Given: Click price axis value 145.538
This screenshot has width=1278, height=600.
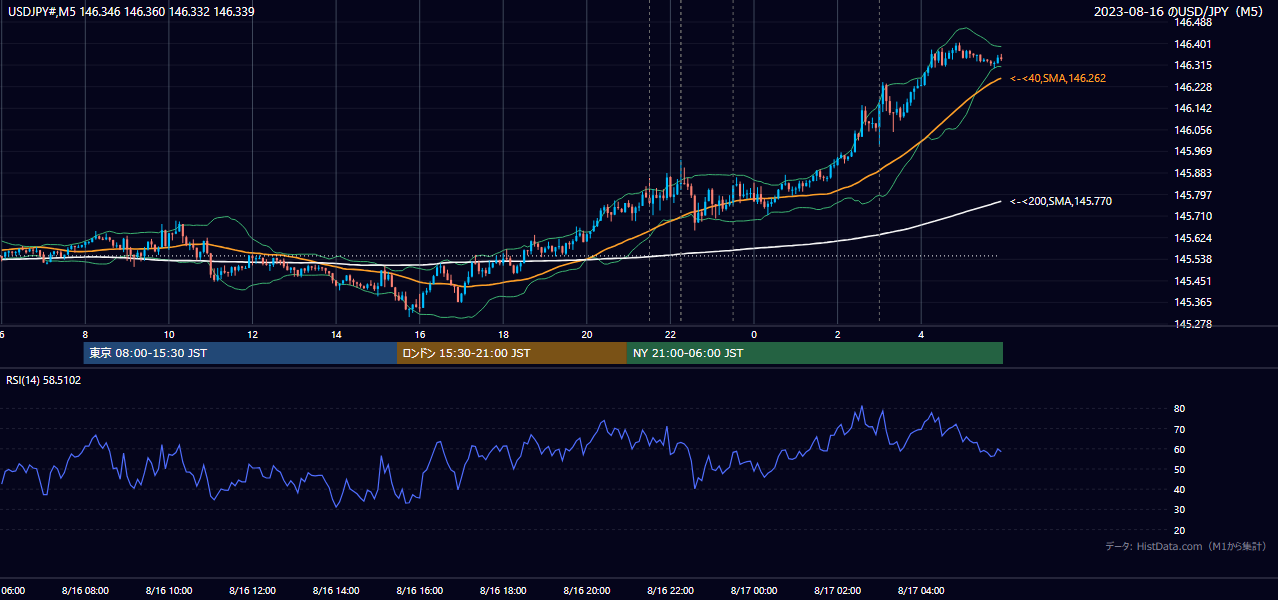Looking at the screenshot, I should click(x=1194, y=259).
